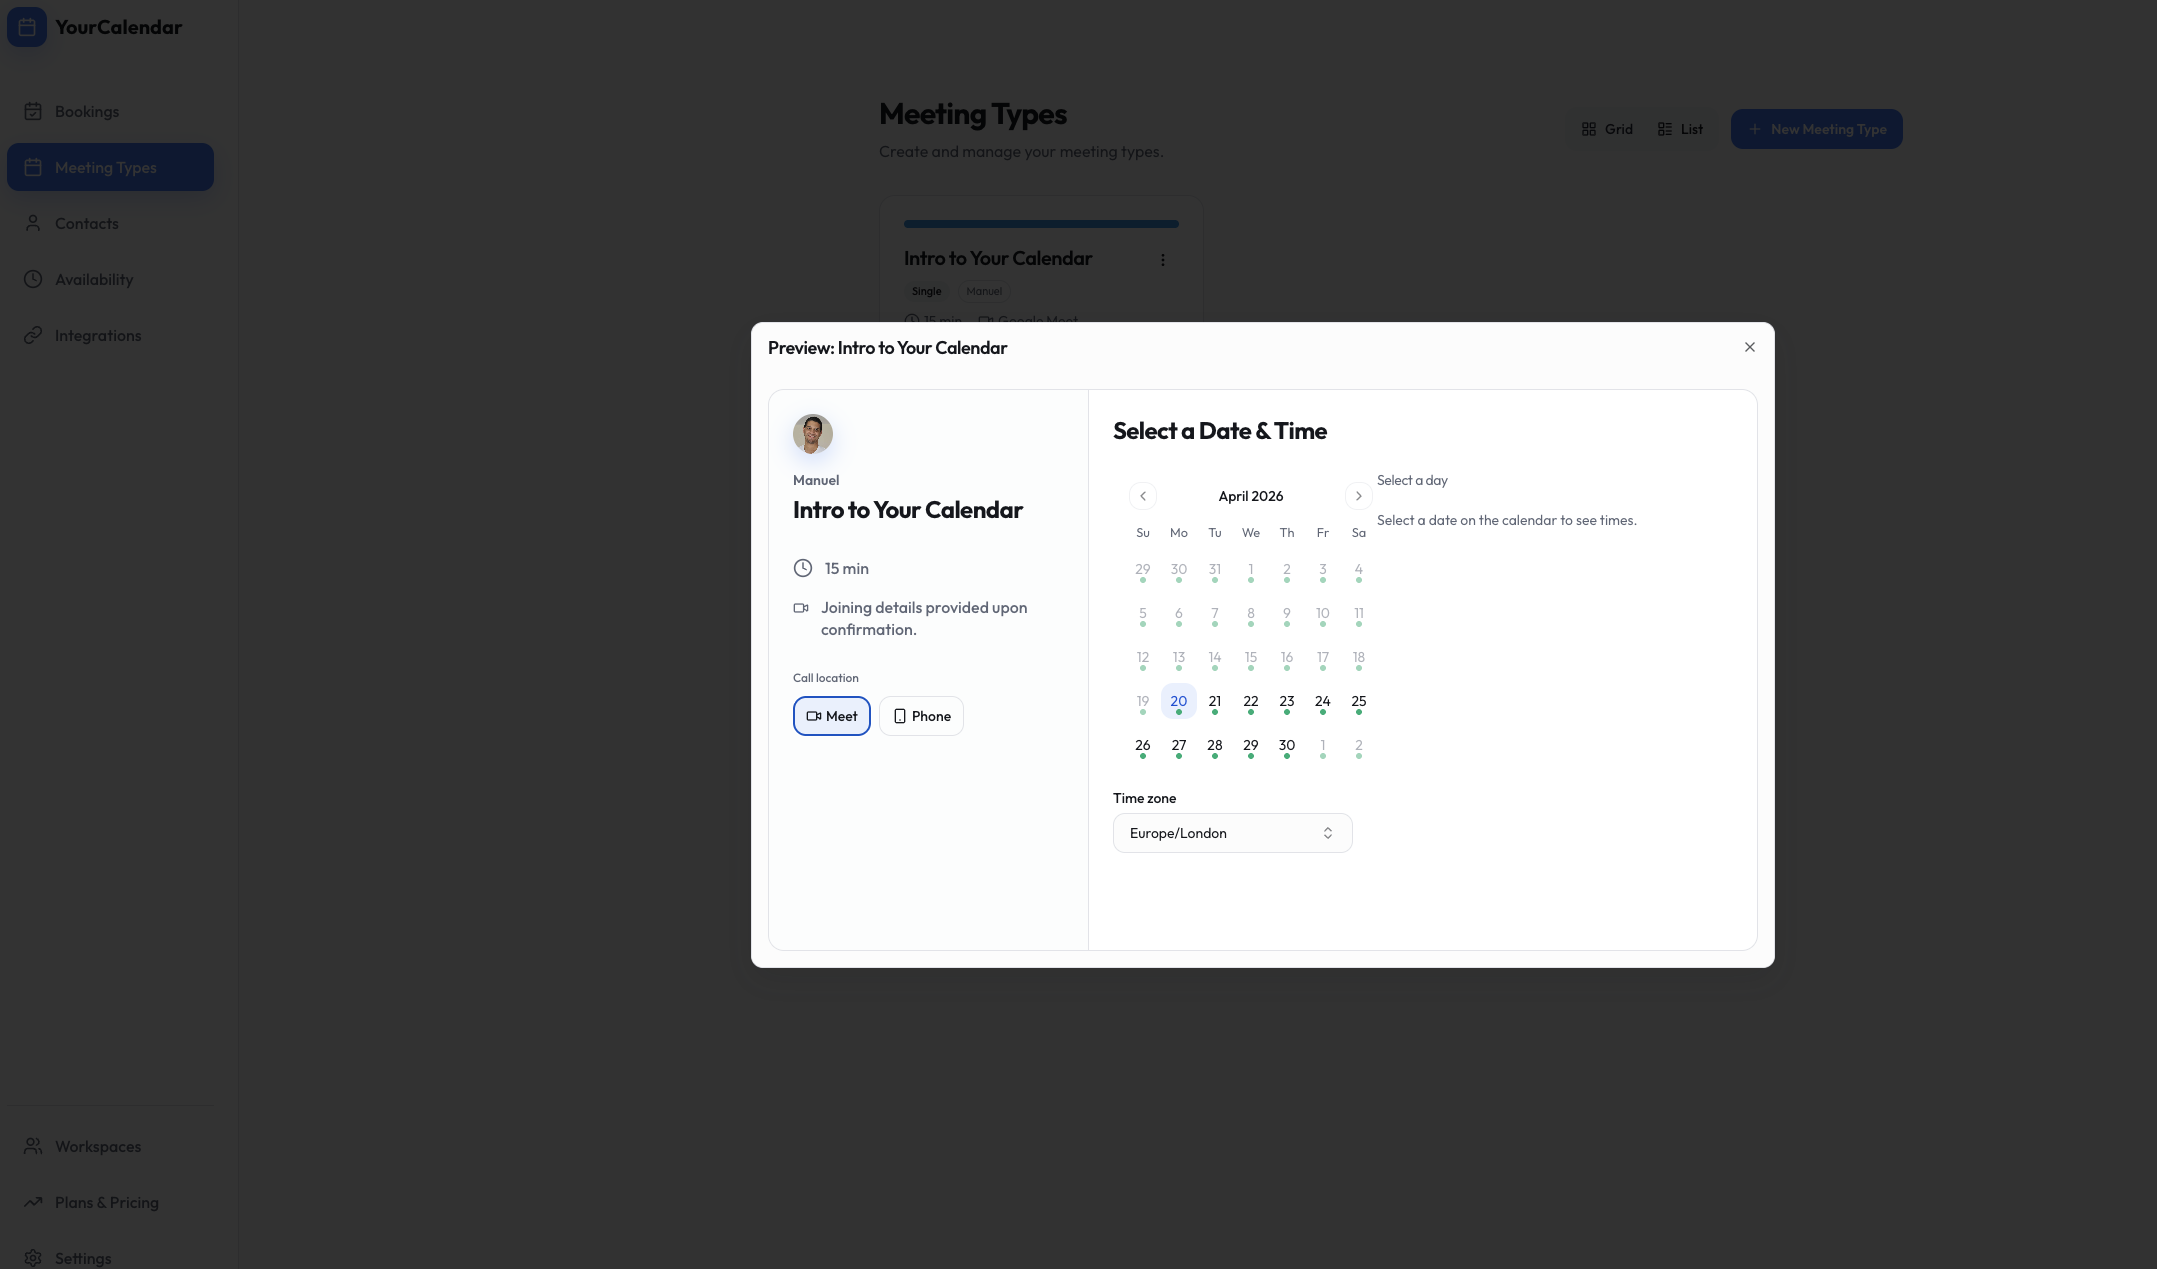Click the Intro to Your Calendar card title
The image size is (2157, 1269).
click(x=998, y=258)
